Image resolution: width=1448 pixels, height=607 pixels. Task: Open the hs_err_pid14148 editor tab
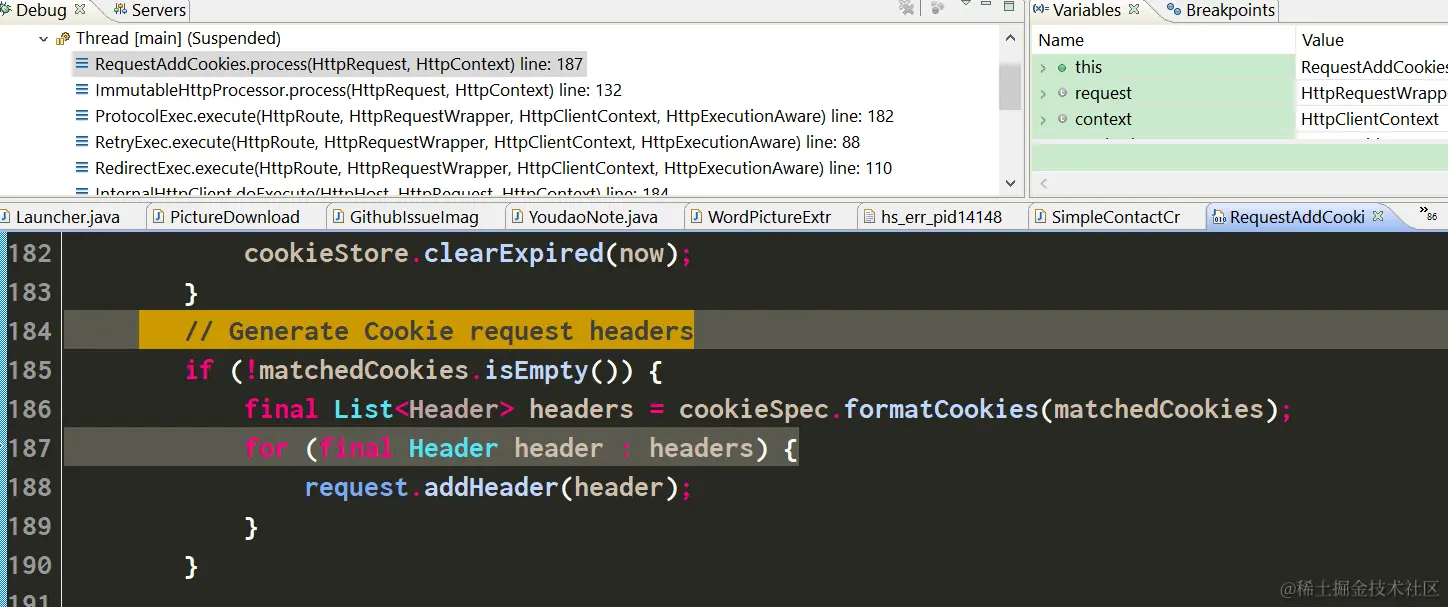[x=941, y=217]
